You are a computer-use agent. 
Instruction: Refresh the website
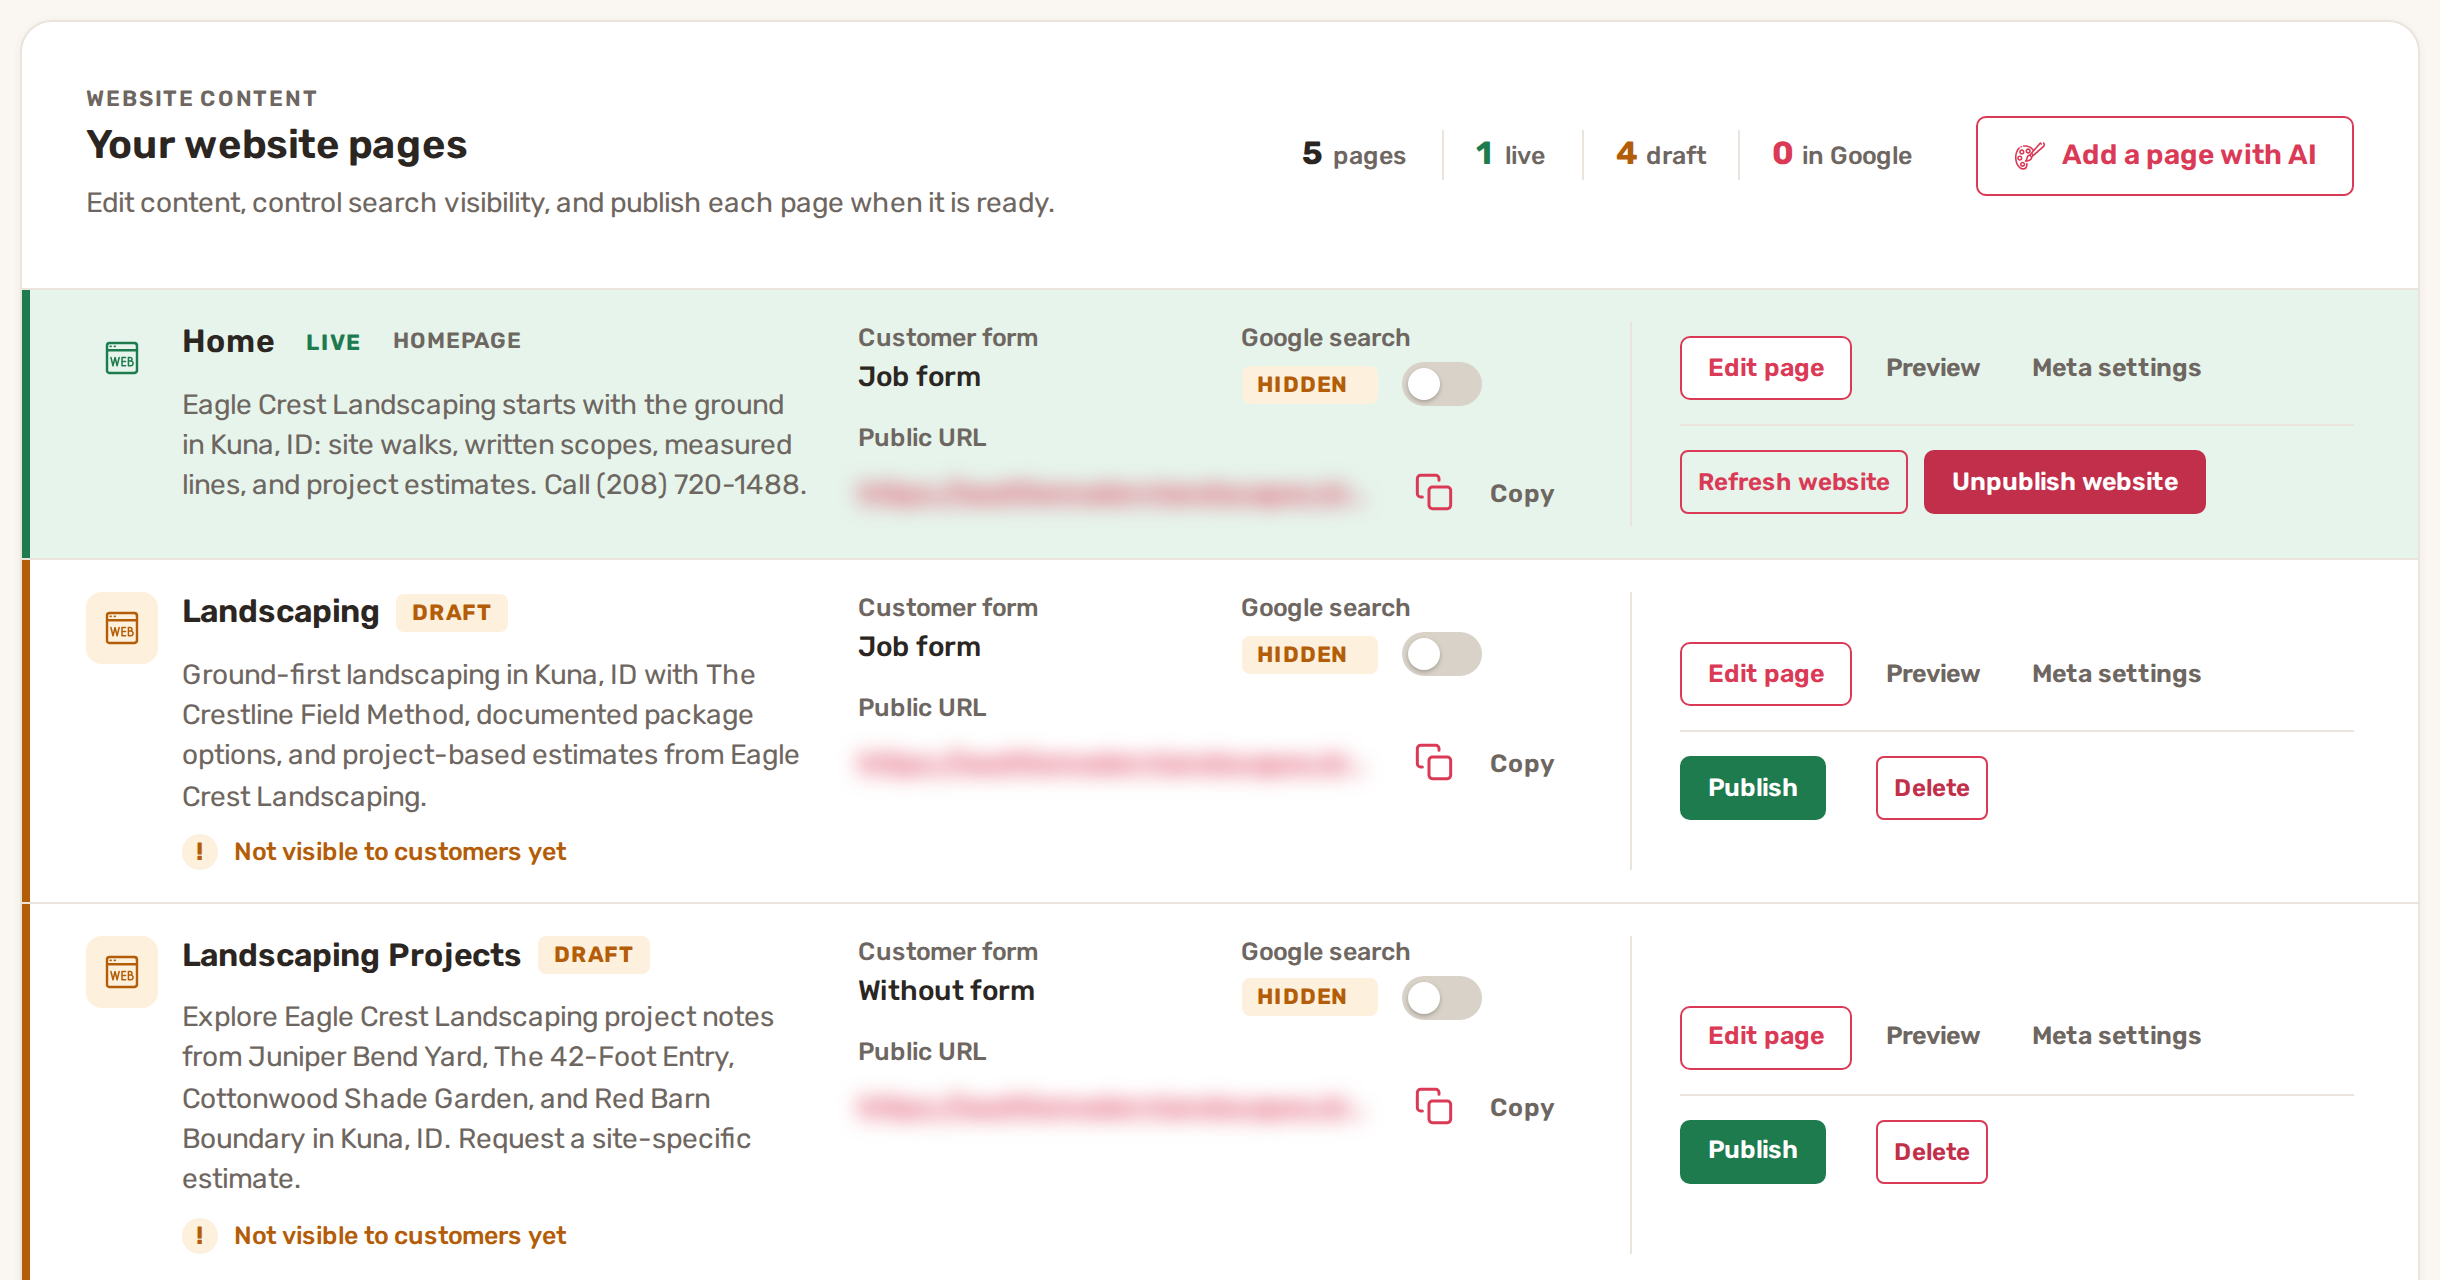1793,482
